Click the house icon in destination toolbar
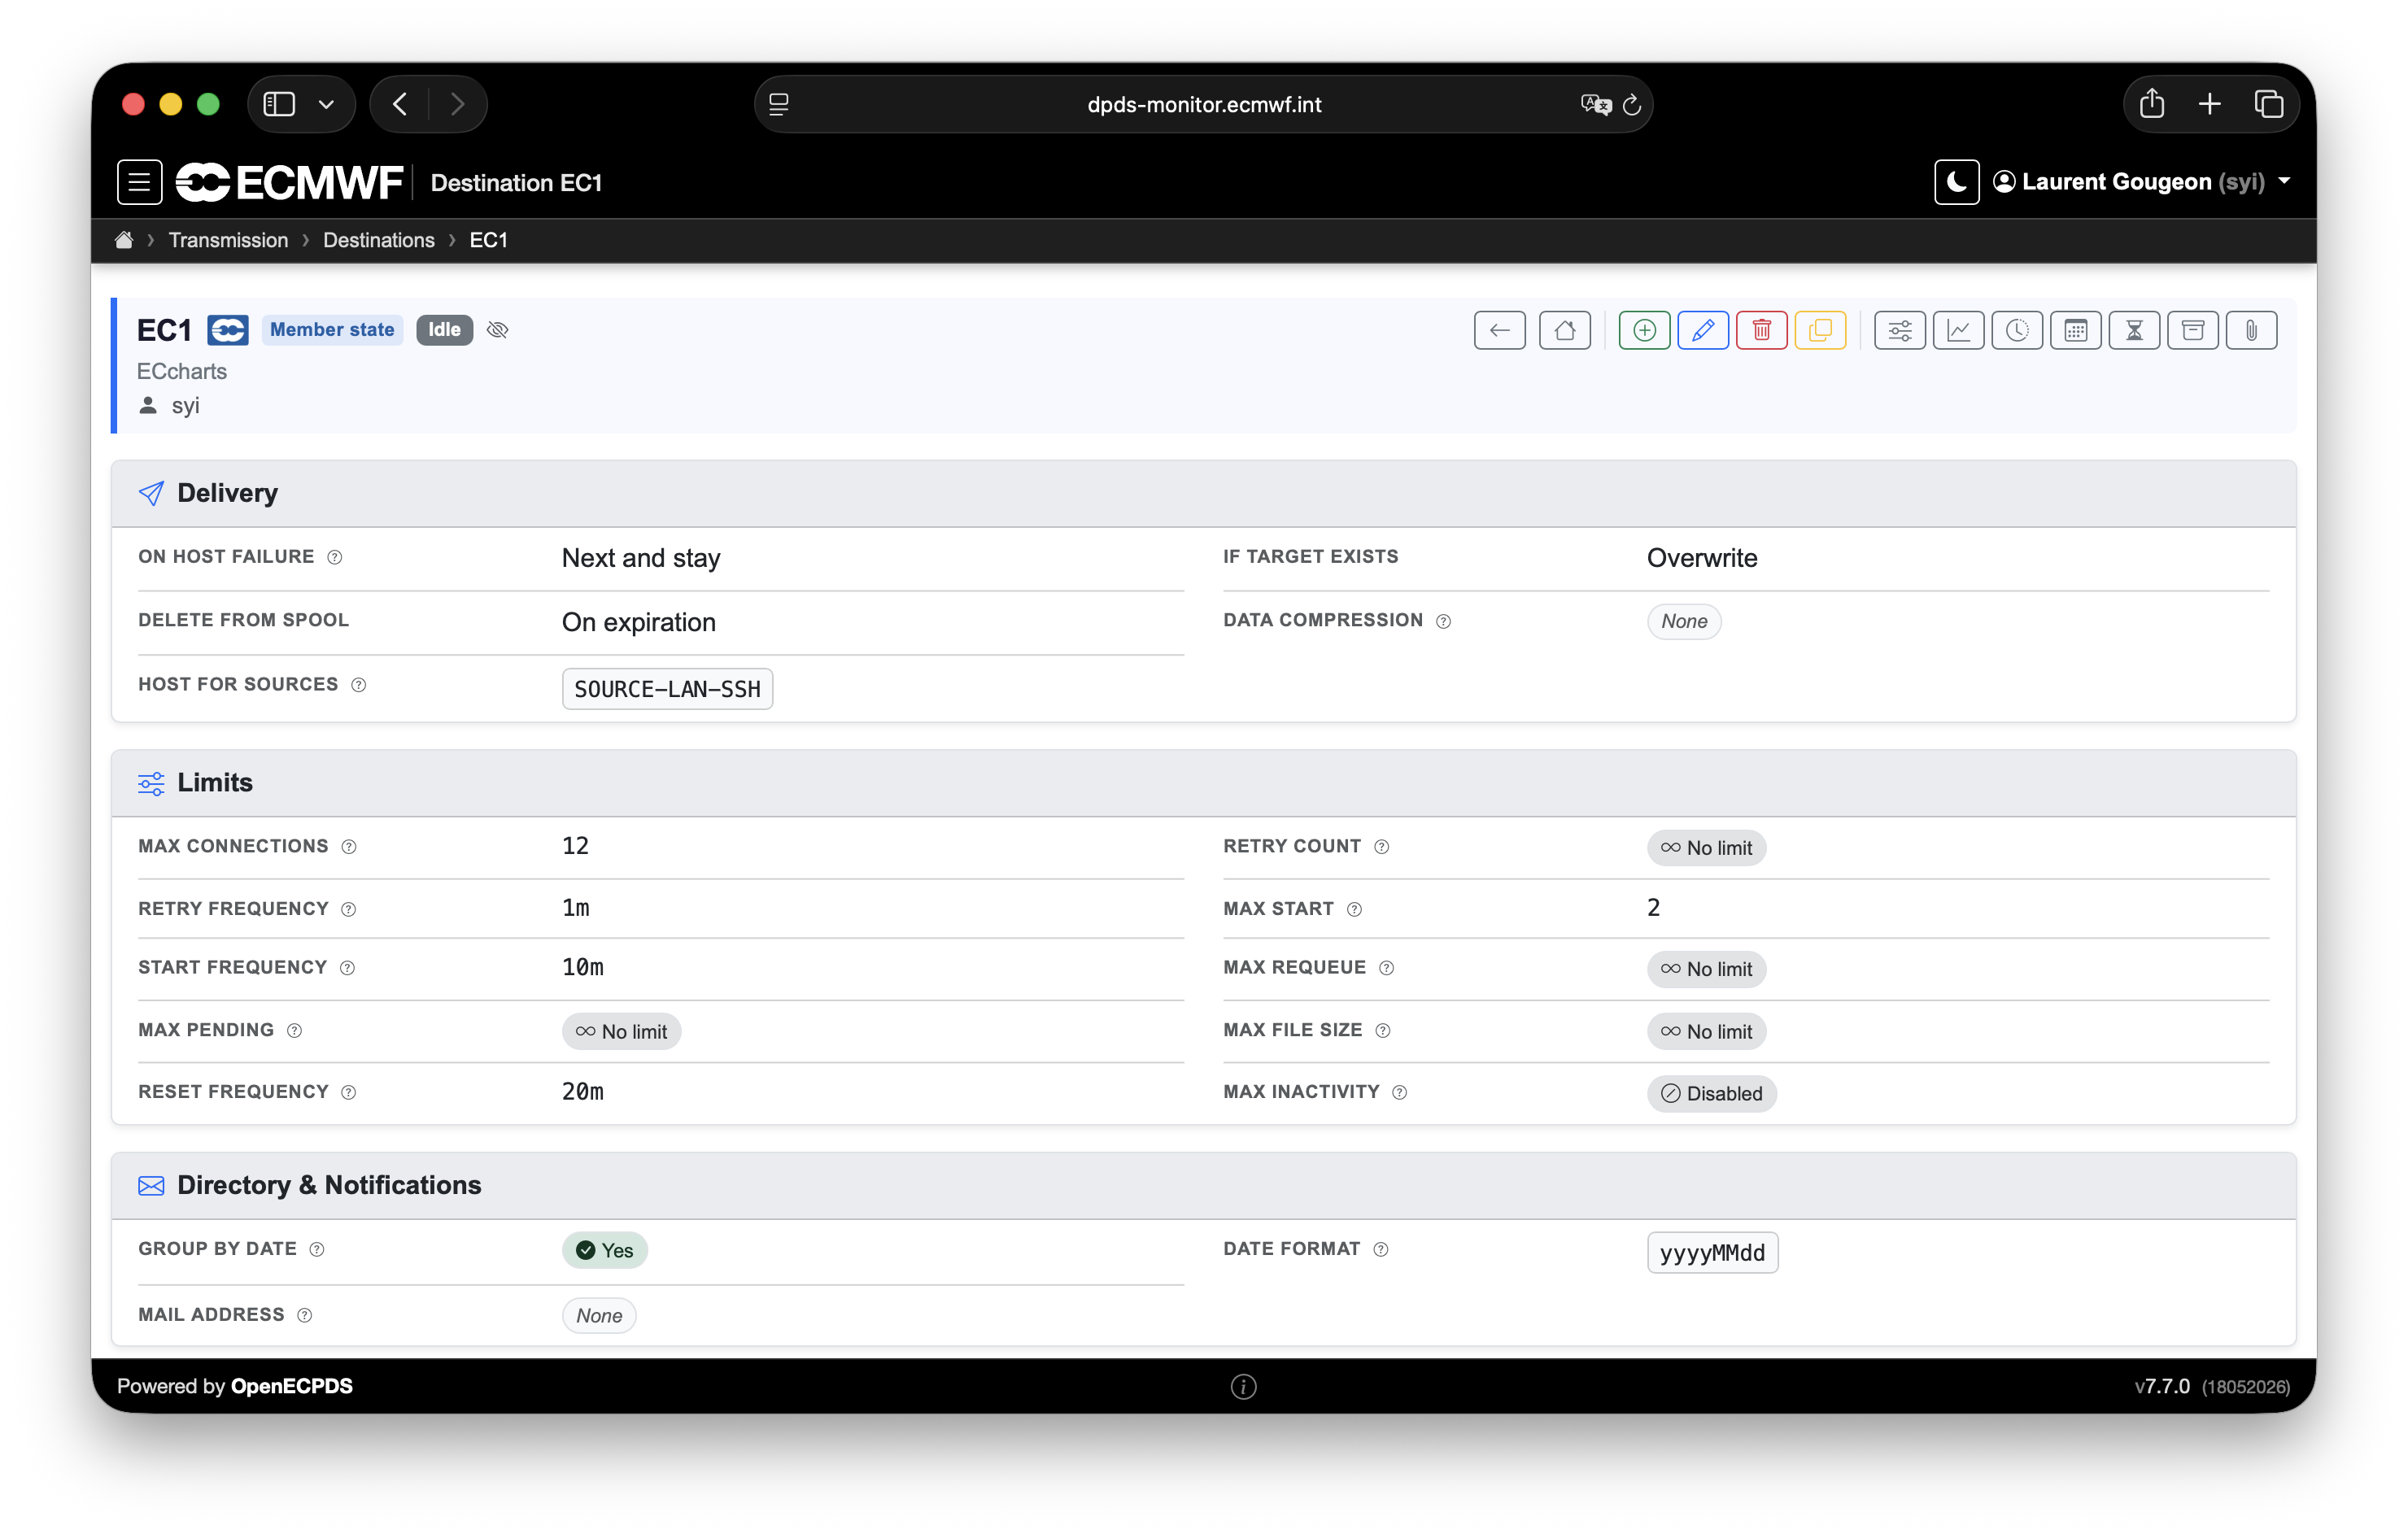This screenshot has width=2408, height=1534. pyautogui.click(x=1564, y=330)
